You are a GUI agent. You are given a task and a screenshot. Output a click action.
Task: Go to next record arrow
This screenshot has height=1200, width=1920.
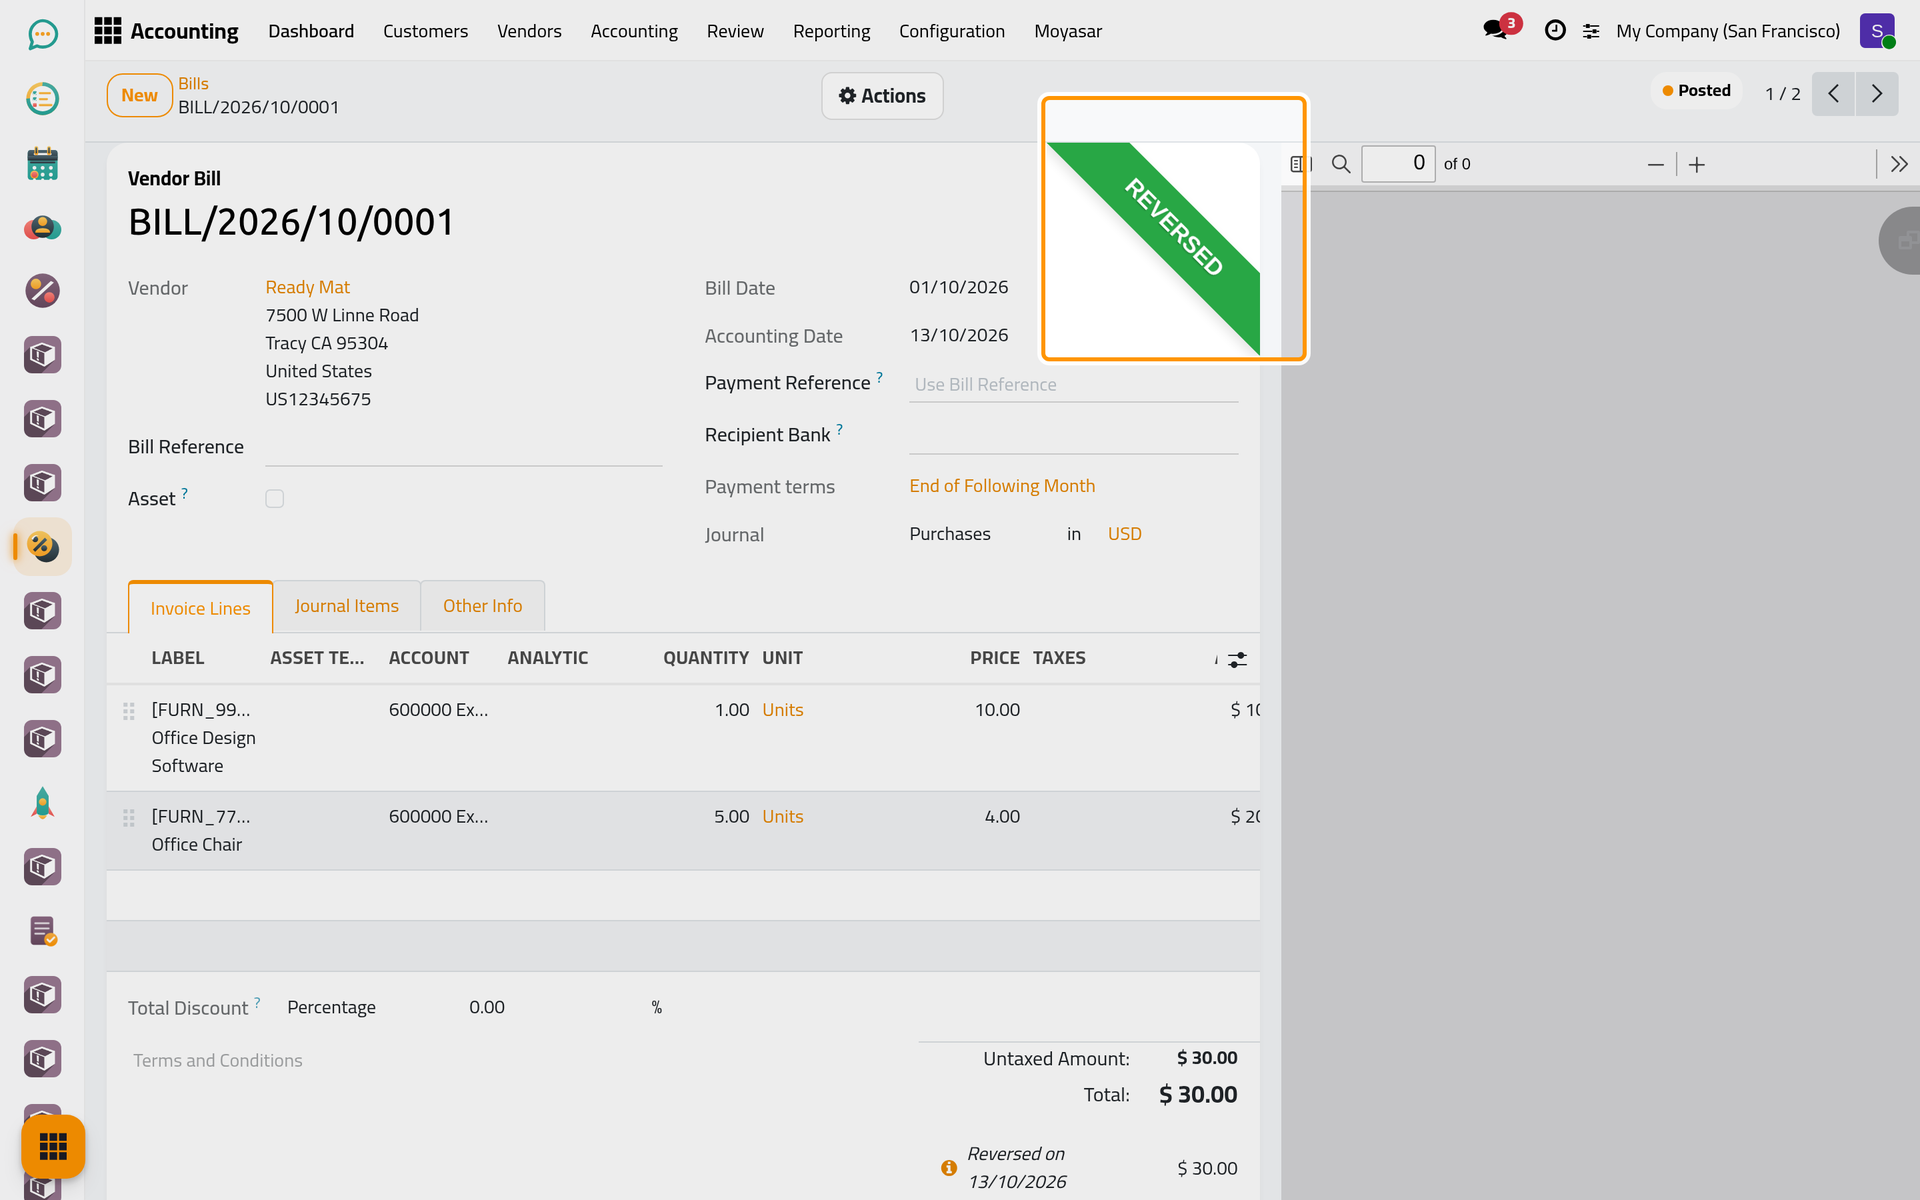(x=1877, y=94)
